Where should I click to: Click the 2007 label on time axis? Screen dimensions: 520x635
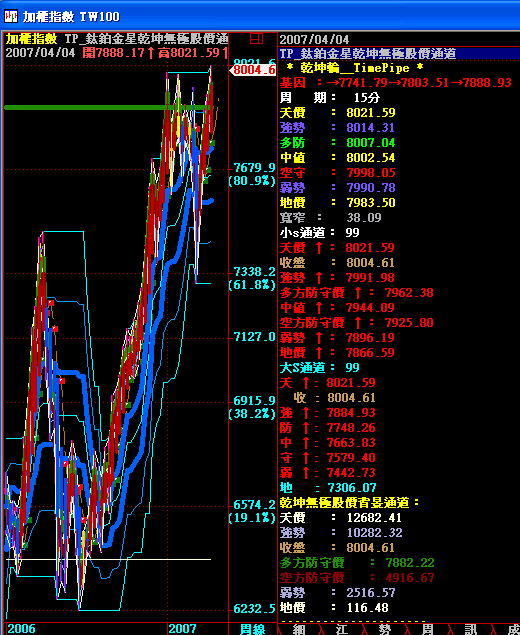182,629
